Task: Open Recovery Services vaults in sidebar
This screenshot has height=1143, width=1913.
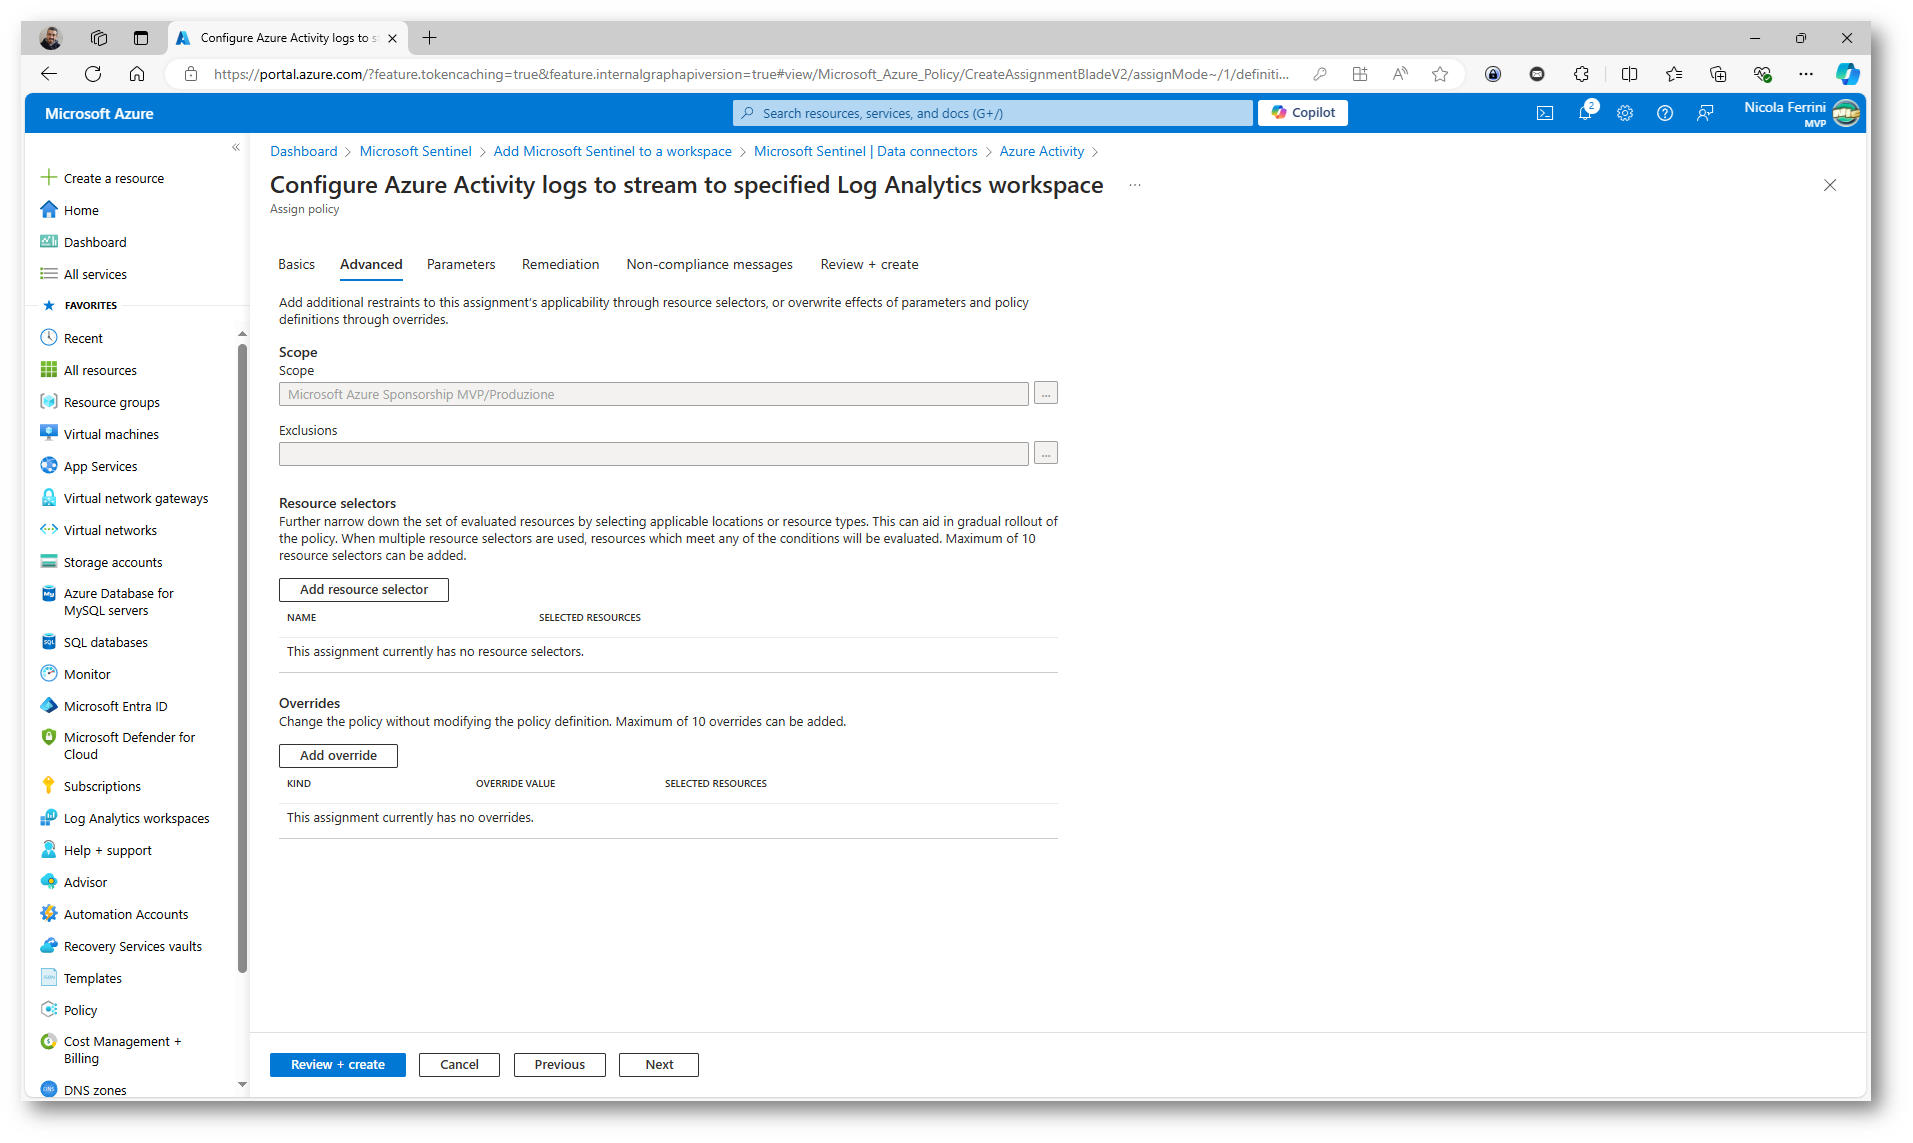Action: click(x=132, y=946)
